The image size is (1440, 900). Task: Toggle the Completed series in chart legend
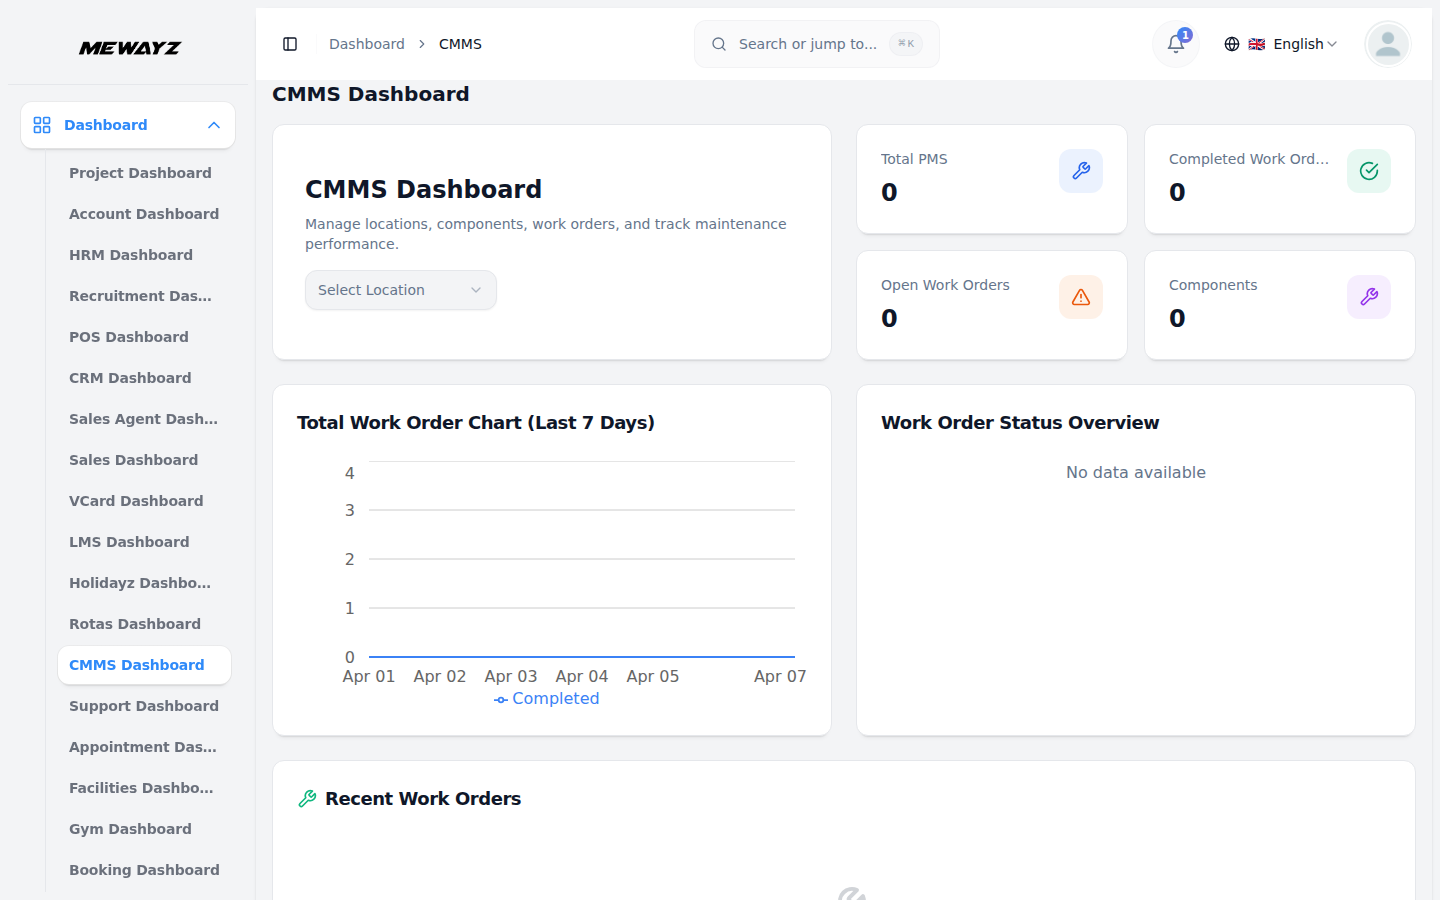[x=547, y=699]
